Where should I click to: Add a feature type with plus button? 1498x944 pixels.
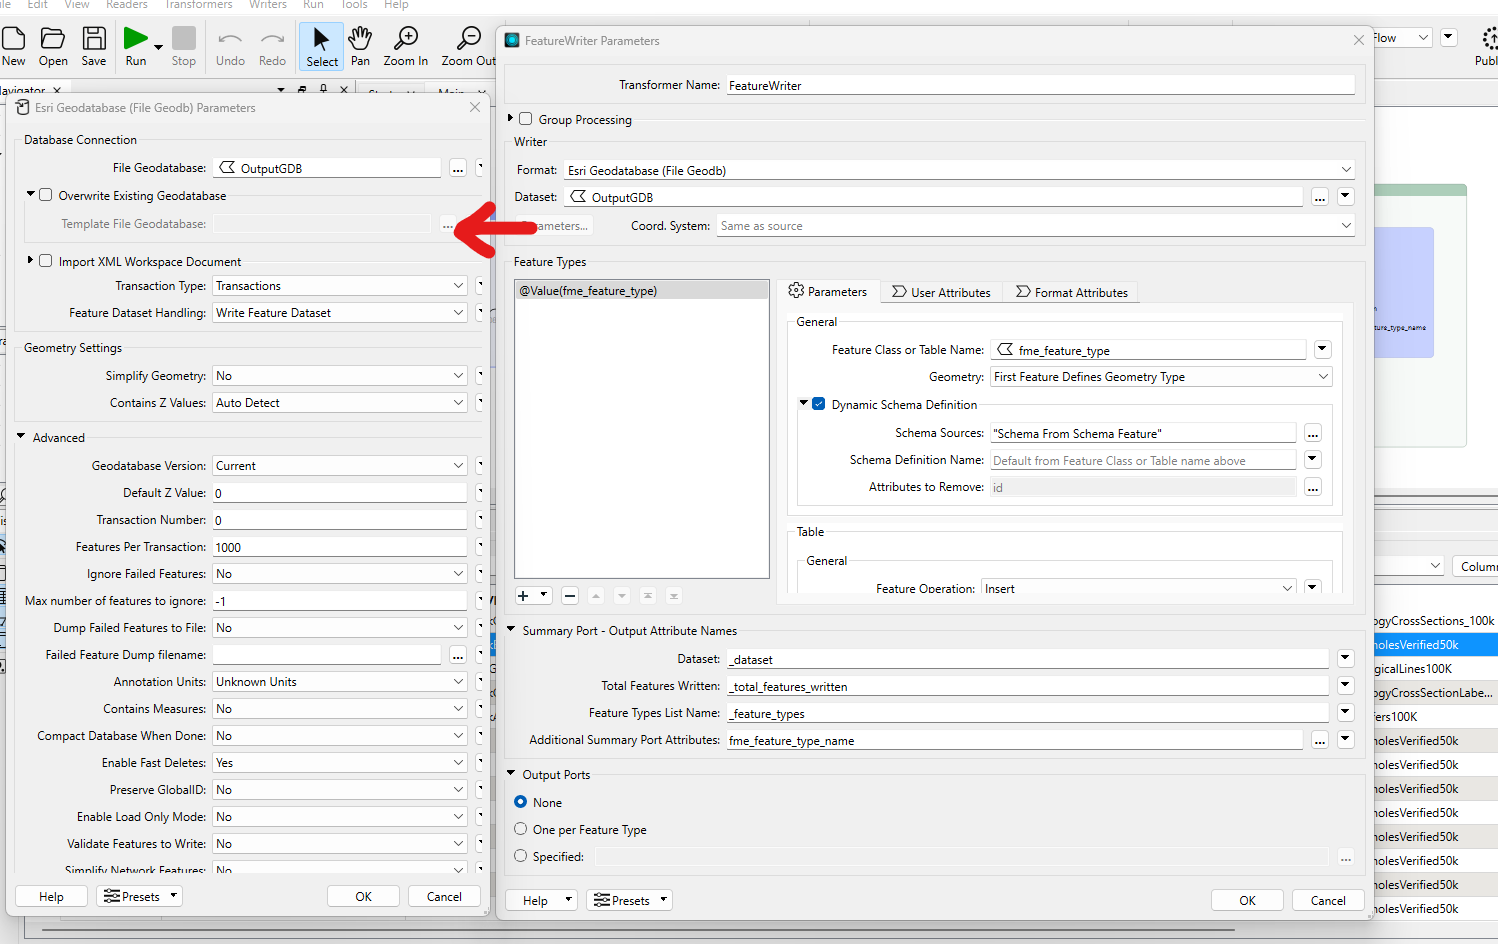pyautogui.click(x=524, y=595)
